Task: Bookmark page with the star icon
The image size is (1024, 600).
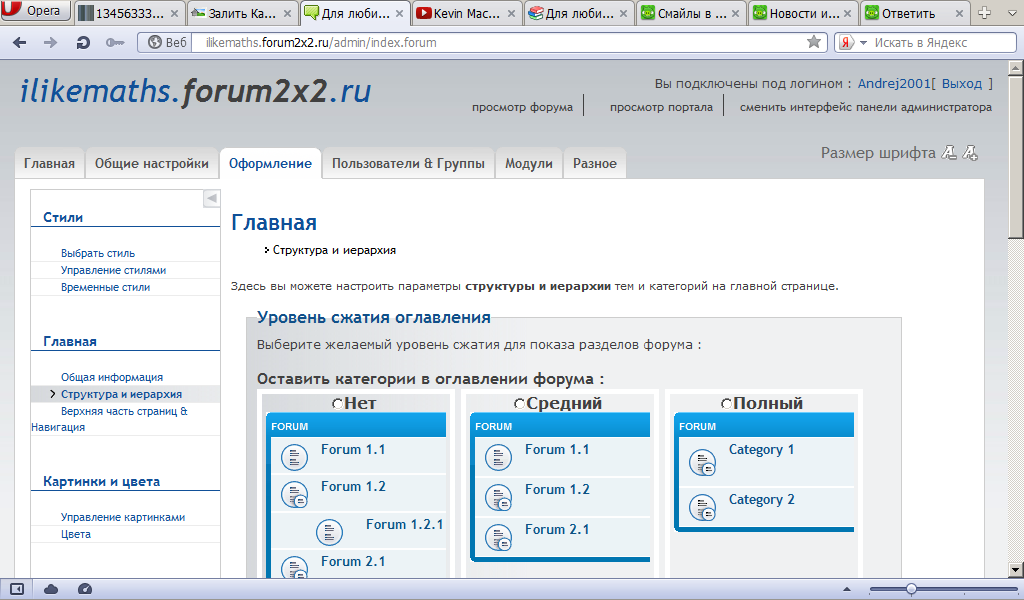Action: (814, 42)
